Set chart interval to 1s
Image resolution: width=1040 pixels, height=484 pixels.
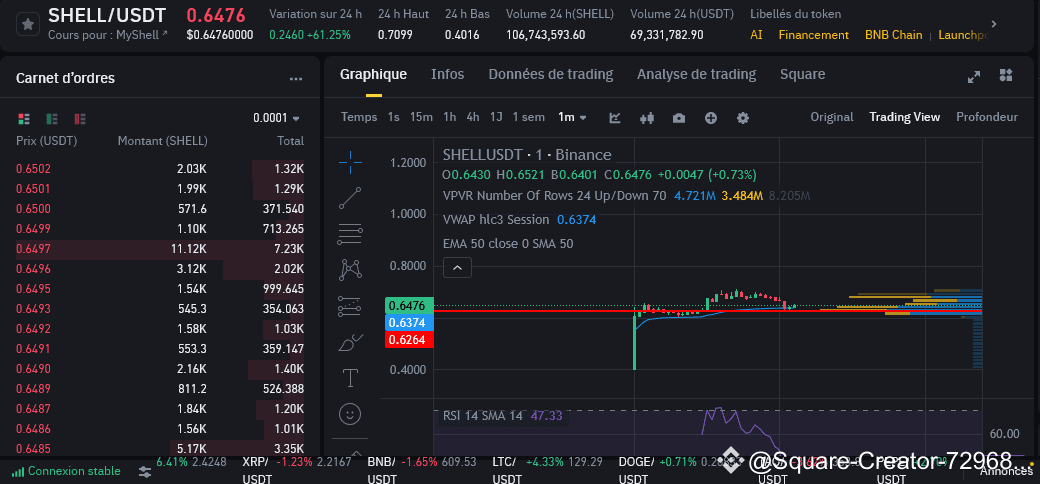click(393, 117)
